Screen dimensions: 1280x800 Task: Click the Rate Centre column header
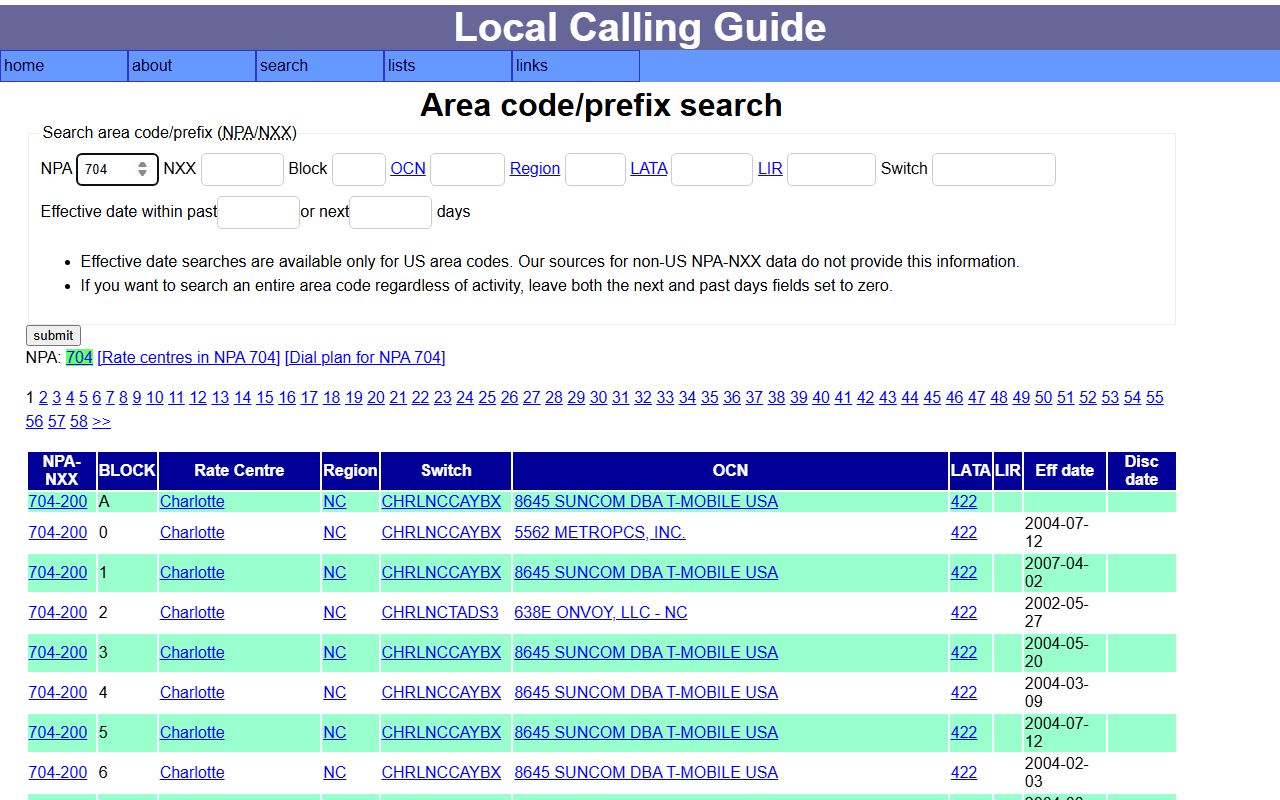pyautogui.click(x=239, y=471)
